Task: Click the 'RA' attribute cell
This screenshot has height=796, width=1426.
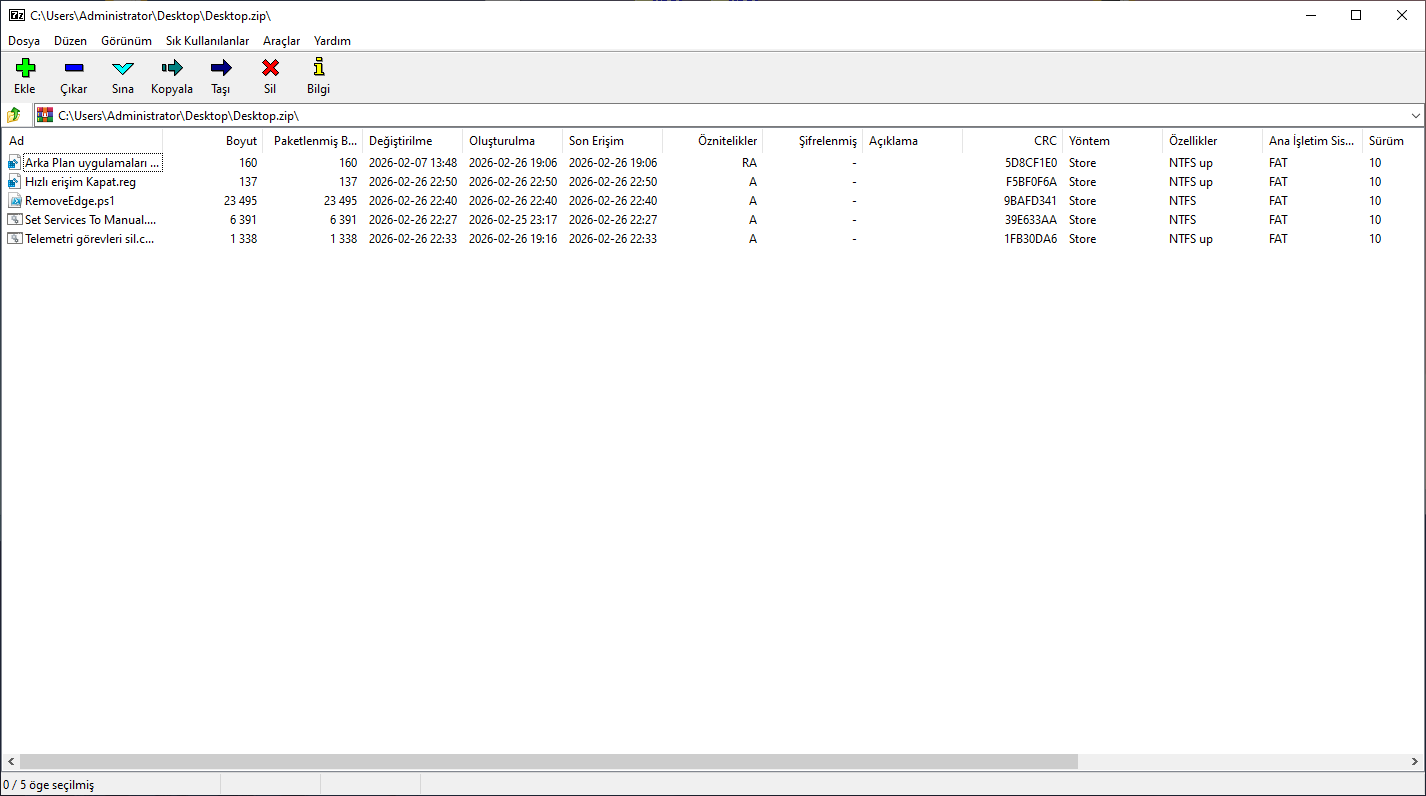Action: coord(749,163)
